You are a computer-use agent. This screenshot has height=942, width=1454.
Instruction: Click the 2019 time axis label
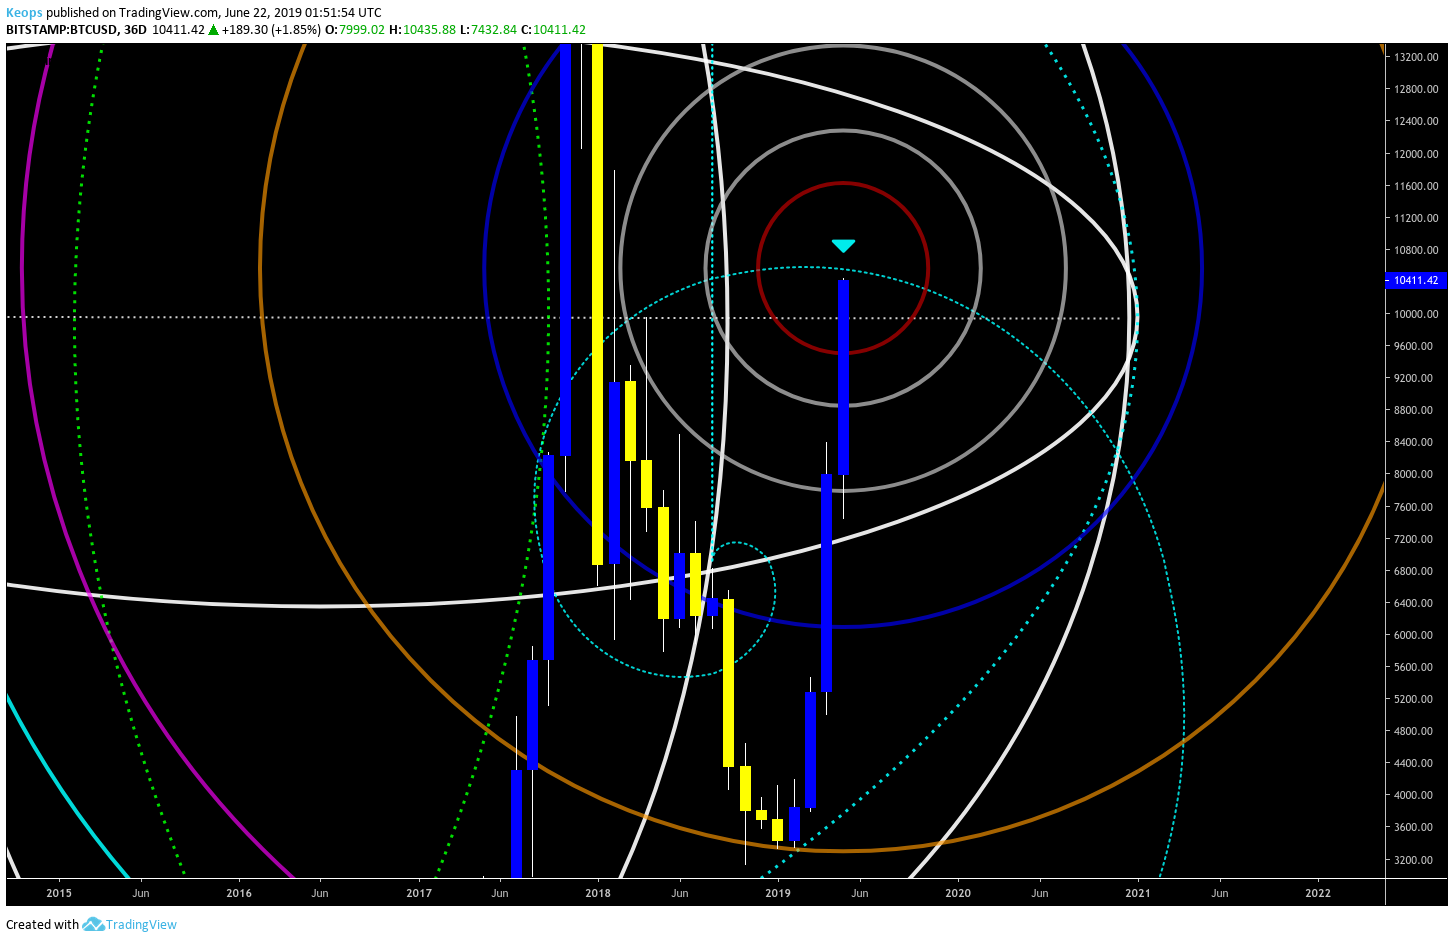[778, 893]
